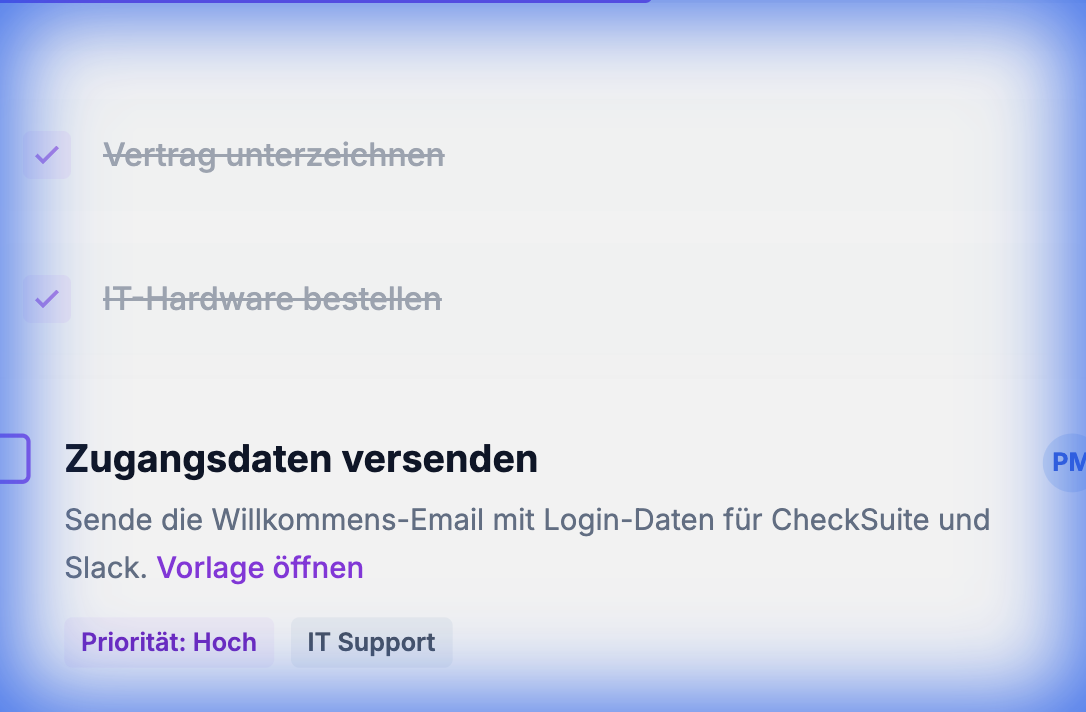
Task: Select the crossed-out Vertrag unterzeichnen title
Action: point(274,155)
